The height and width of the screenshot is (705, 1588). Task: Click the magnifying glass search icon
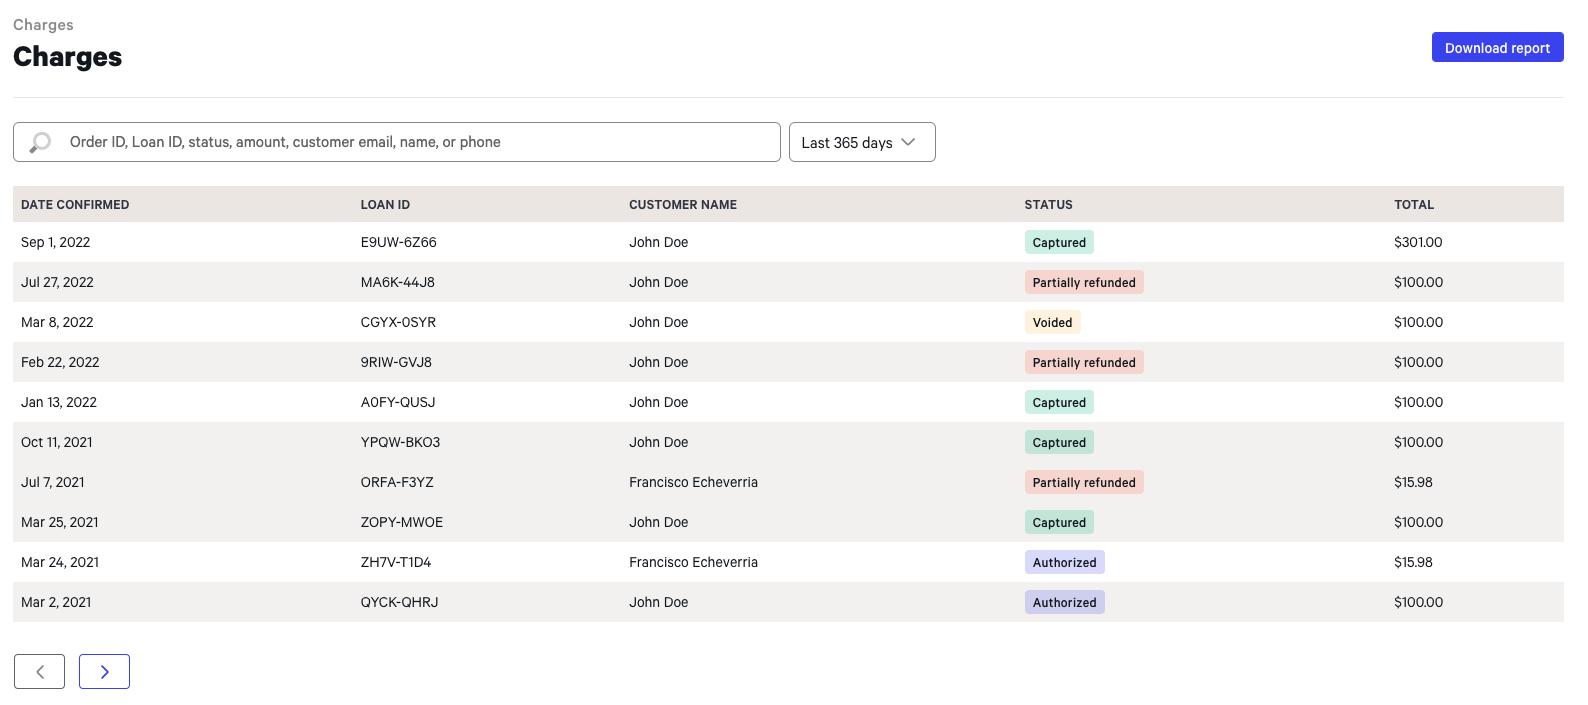click(x=40, y=142)
